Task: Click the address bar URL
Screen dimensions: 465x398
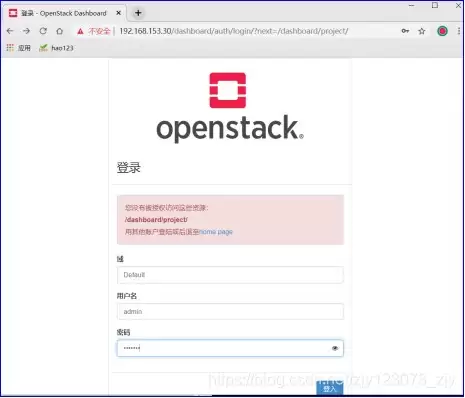Action: 234,31
